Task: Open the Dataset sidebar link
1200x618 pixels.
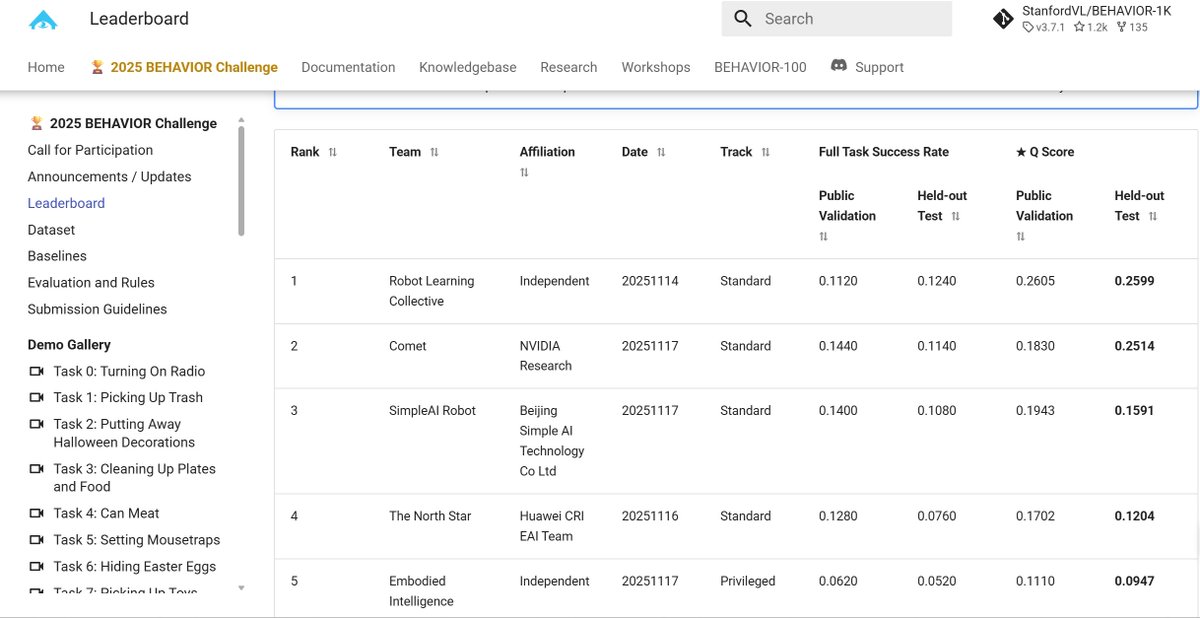Action: (x=51, y=230)
